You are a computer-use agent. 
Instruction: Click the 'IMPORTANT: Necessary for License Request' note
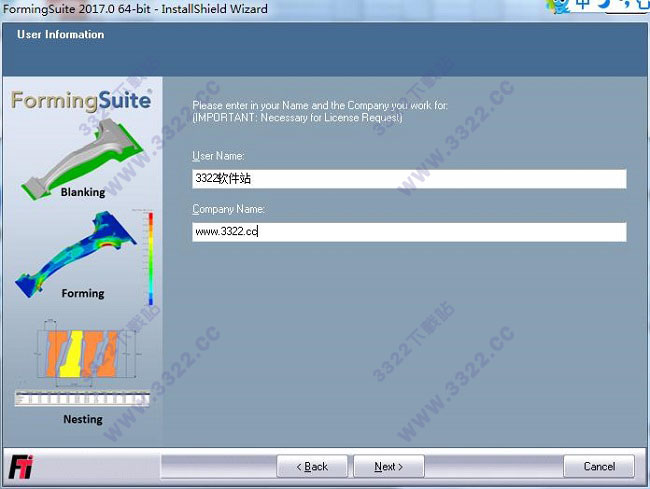coord(298,118)
